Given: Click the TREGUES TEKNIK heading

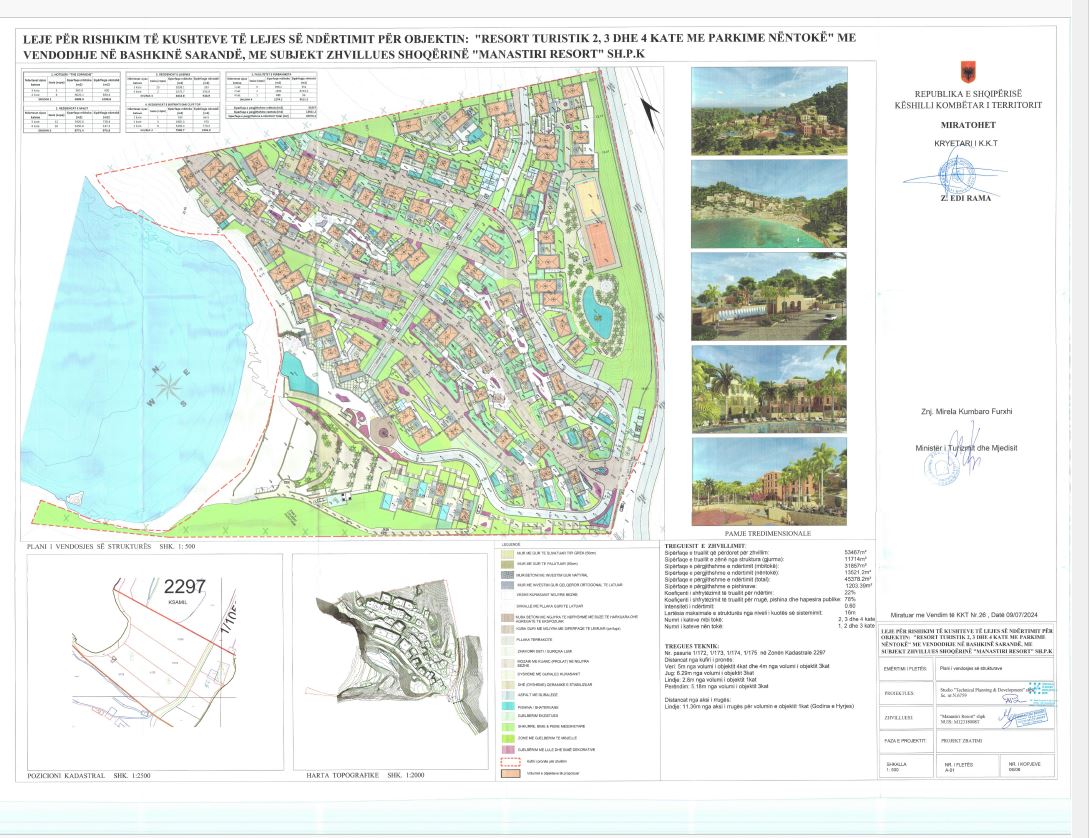Looking at the screenshot, I should click(692, 646).
